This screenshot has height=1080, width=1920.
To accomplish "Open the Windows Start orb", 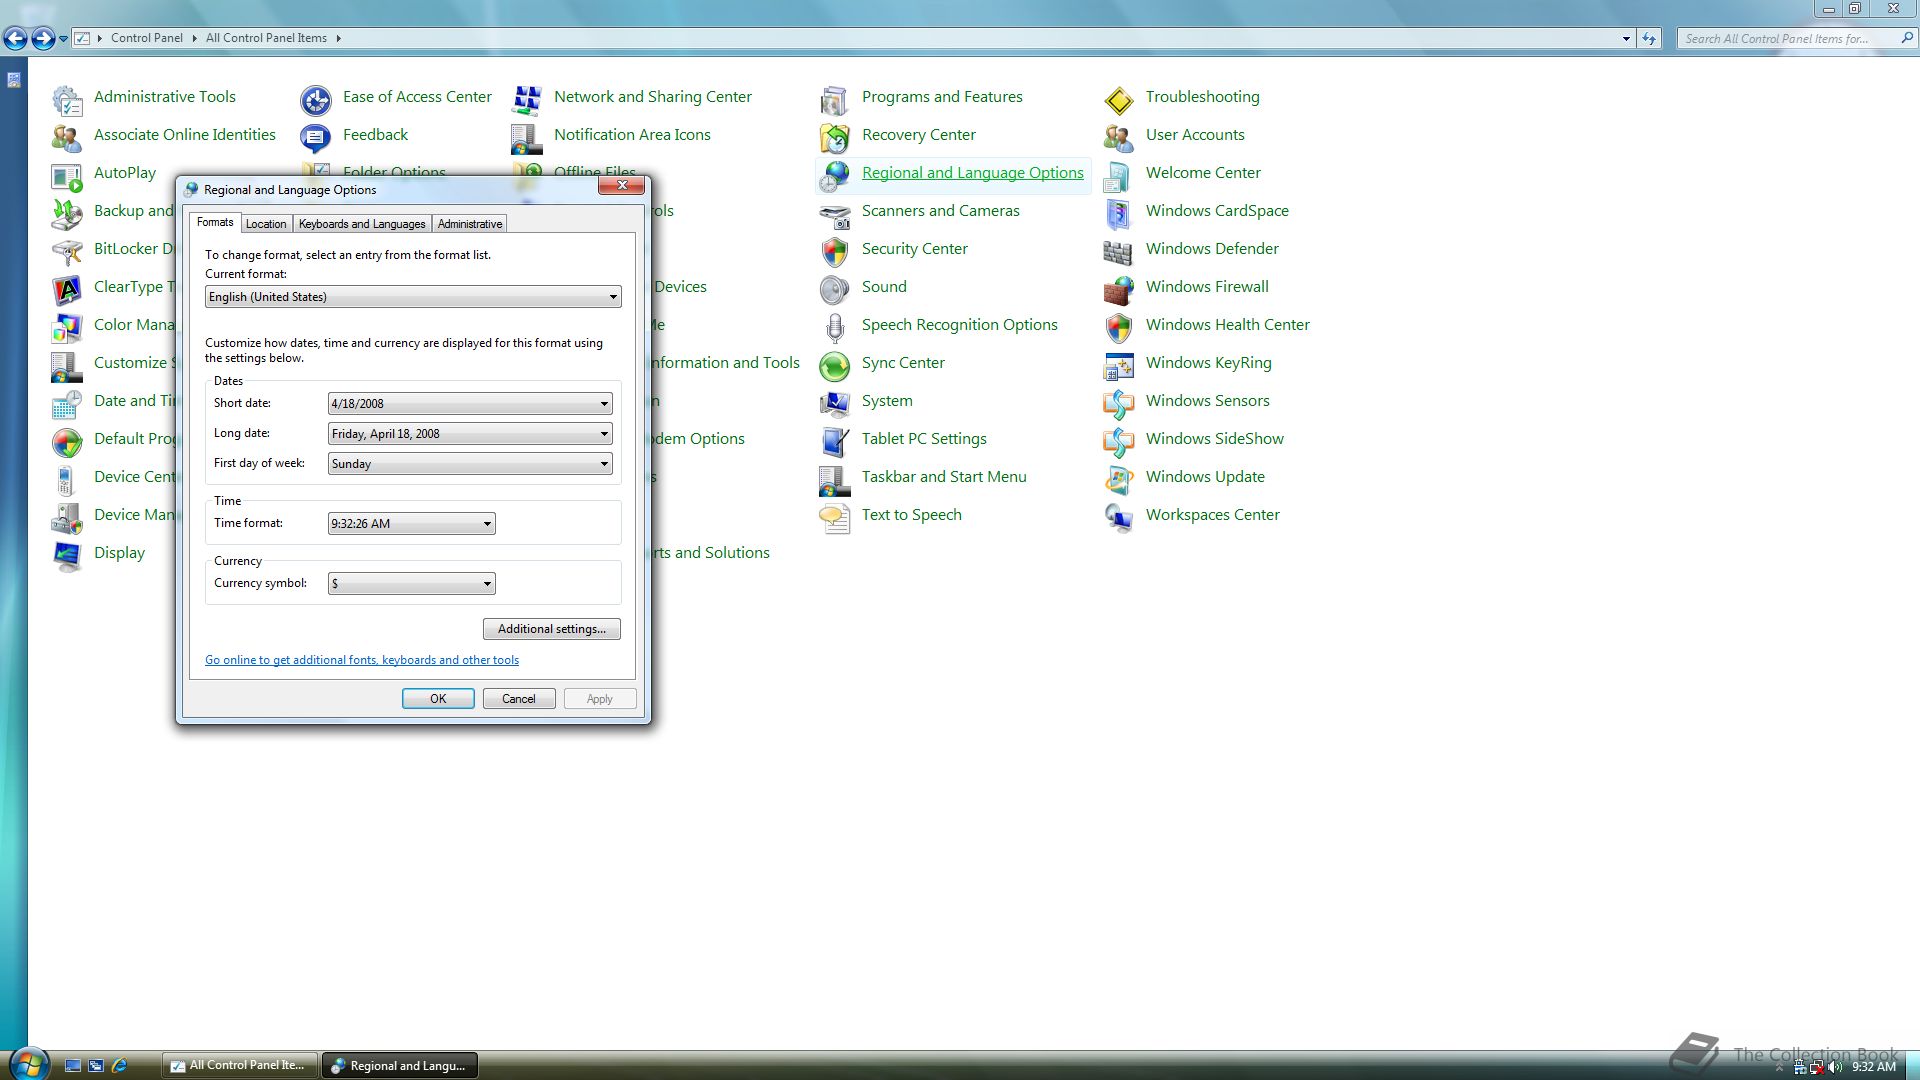I will [x=28, y=1063].
